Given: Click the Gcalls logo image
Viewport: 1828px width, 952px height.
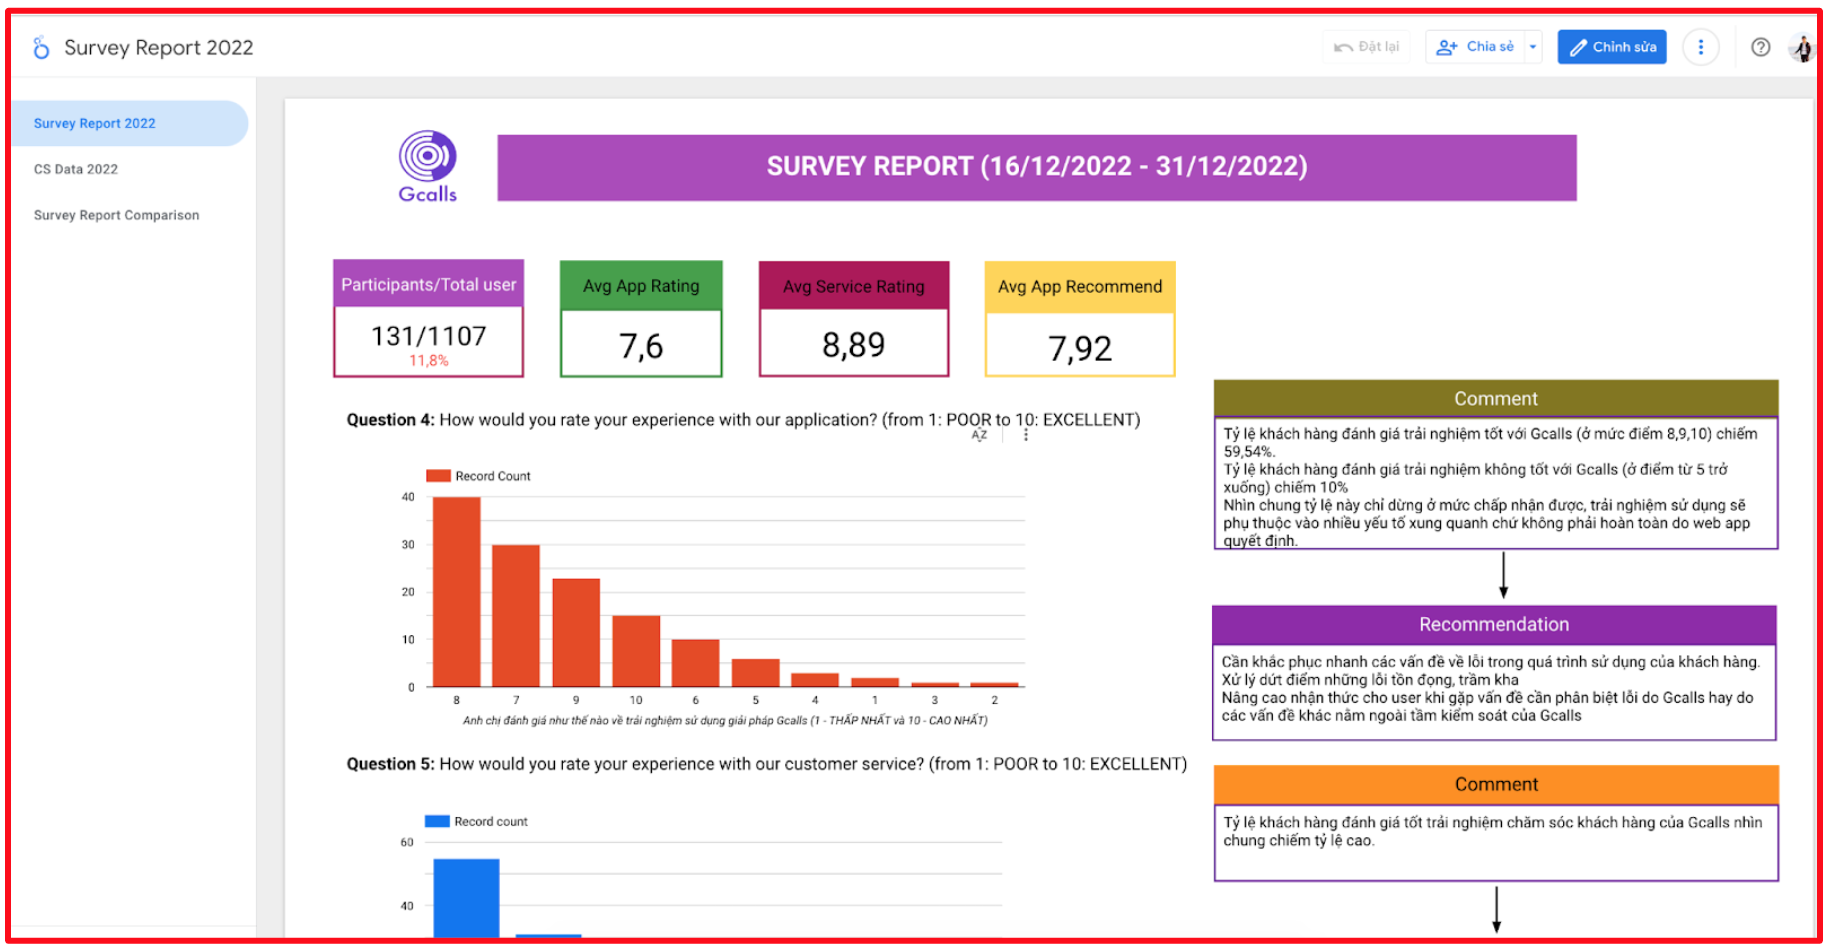Looking at the screenshot, I should pyautogui.click(x=427, y=167).
